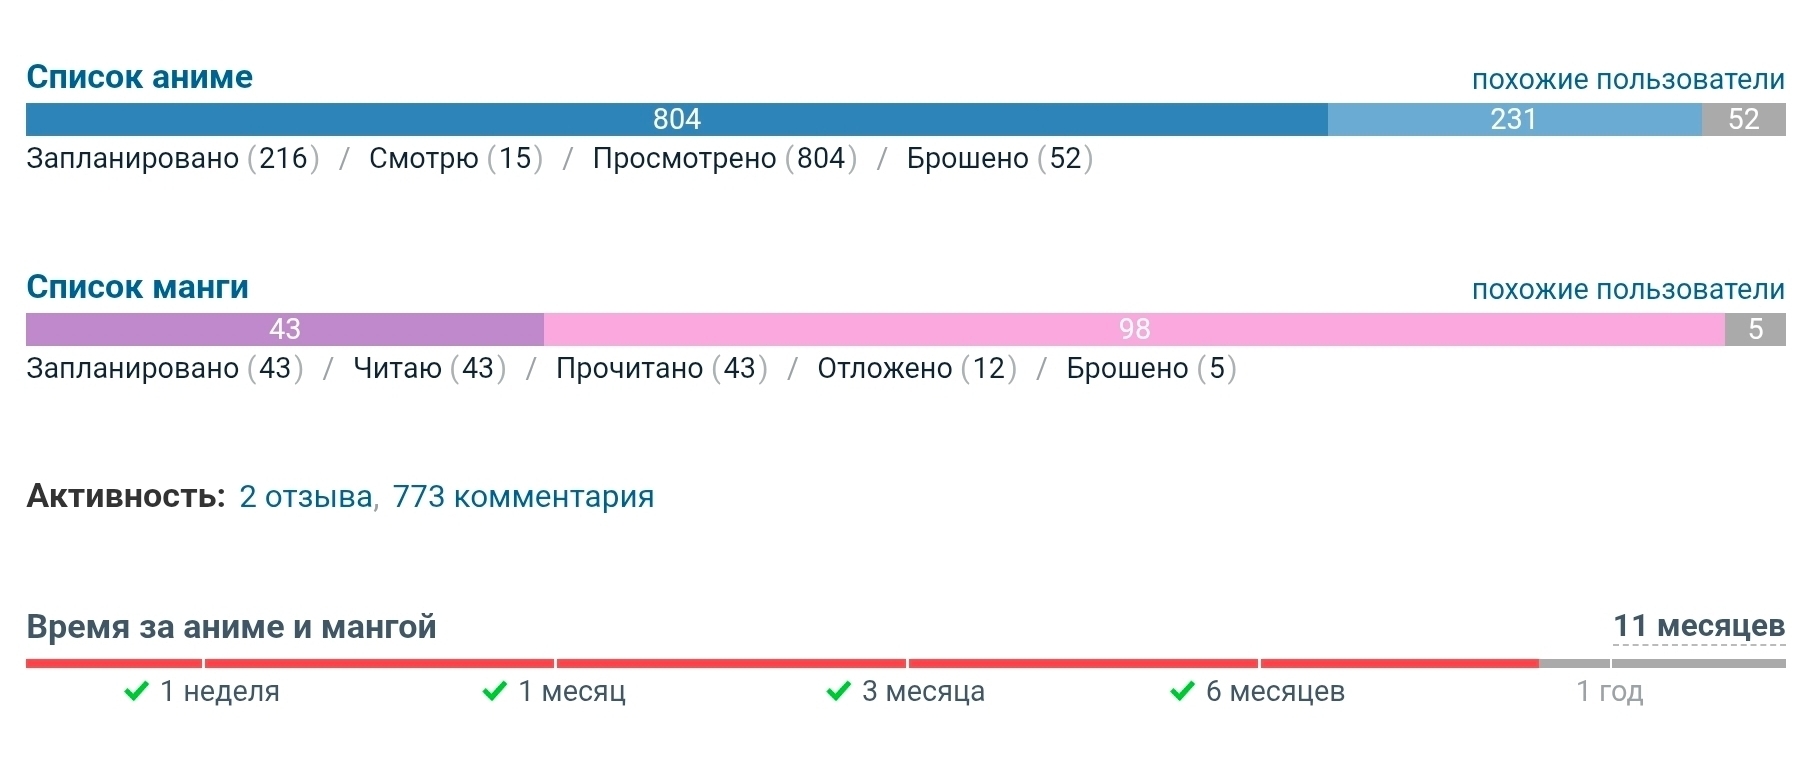1812x760 pixels.
Task: Select the Запланировано (216) anime filter
Action: [x=172, y=158]
